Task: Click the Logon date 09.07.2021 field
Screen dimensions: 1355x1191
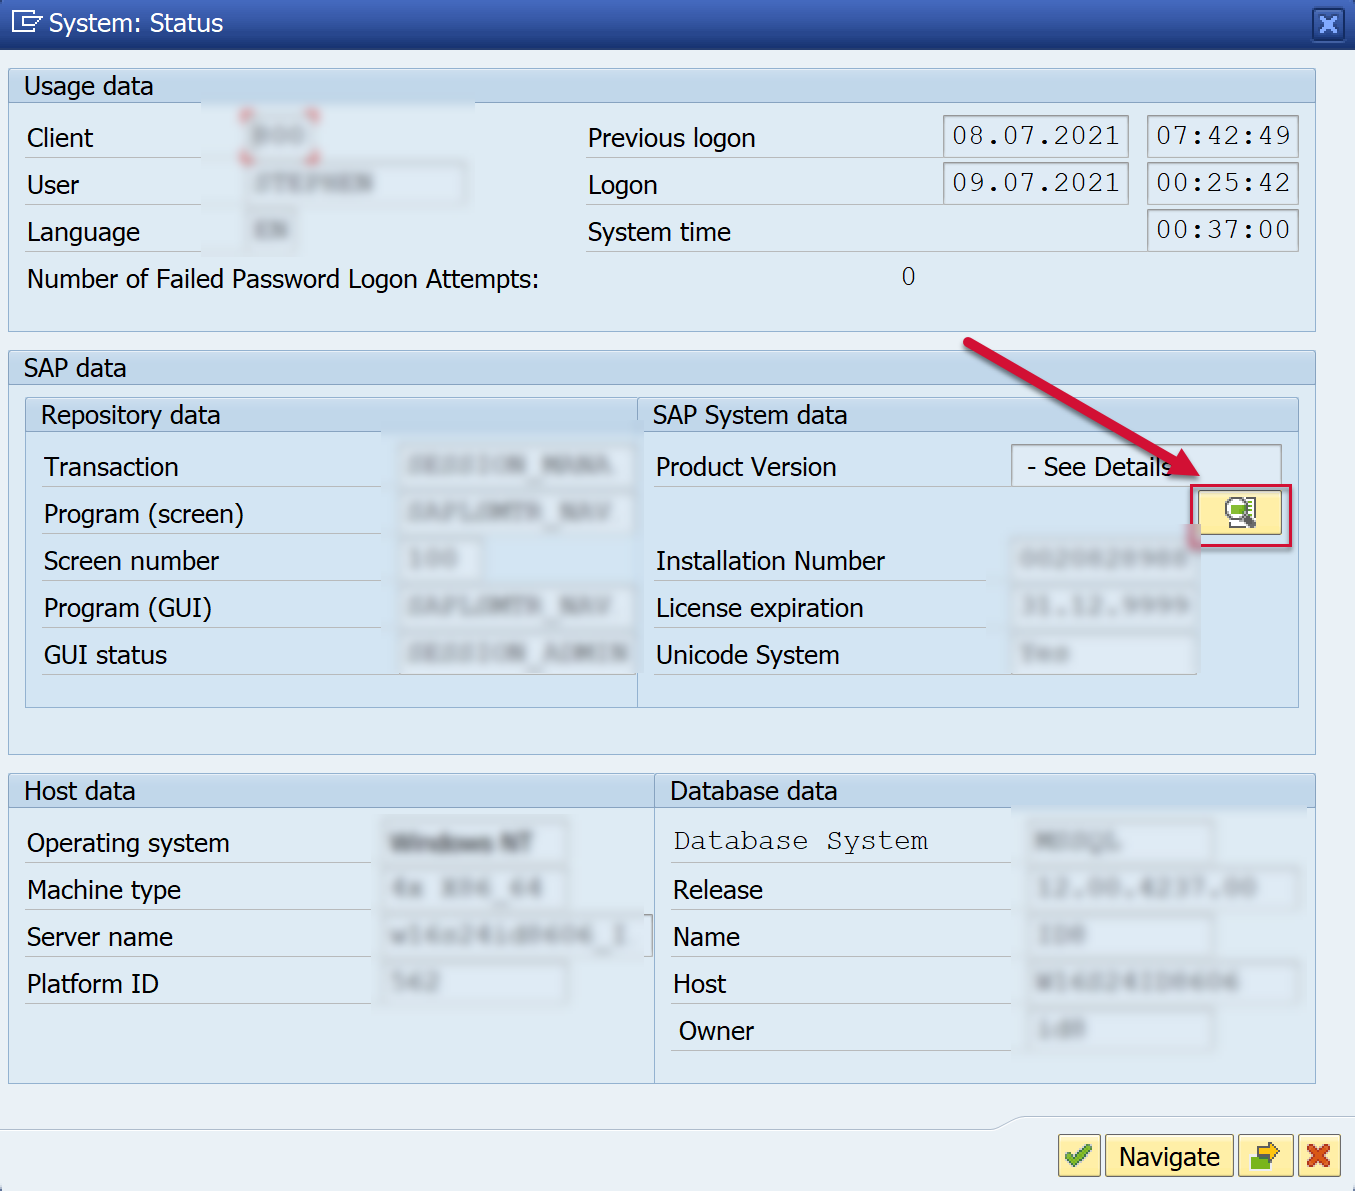Action: point(1035,183)
